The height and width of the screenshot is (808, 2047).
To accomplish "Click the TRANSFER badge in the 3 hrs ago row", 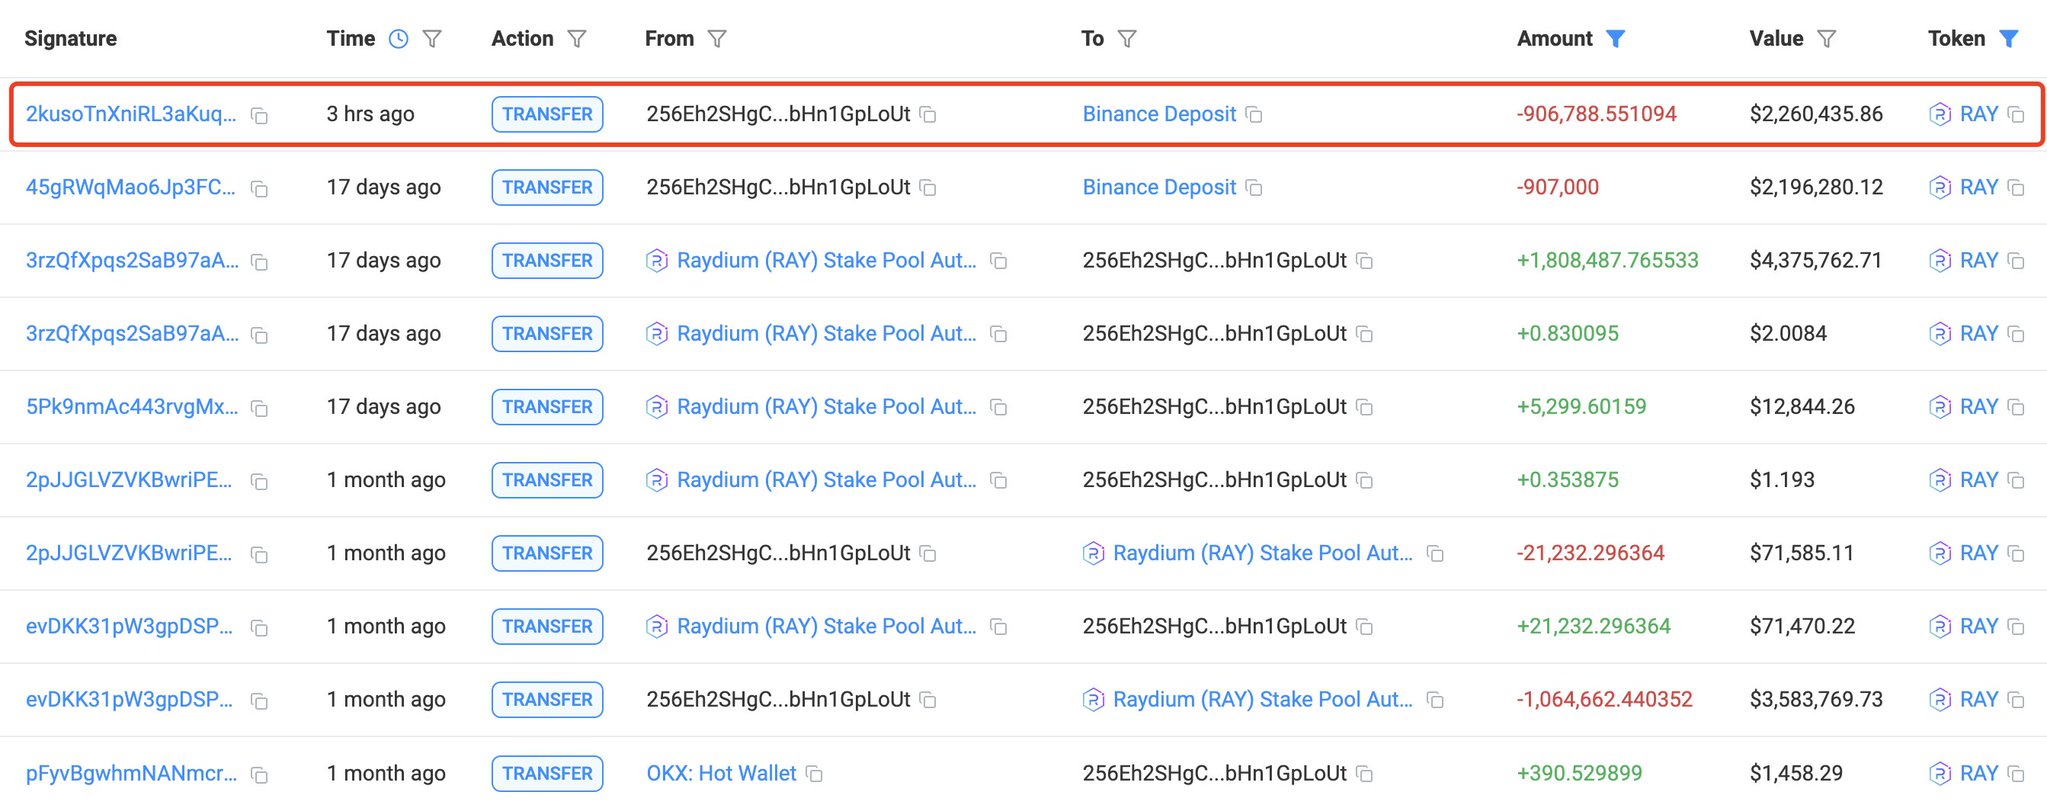I will point(547,114).
